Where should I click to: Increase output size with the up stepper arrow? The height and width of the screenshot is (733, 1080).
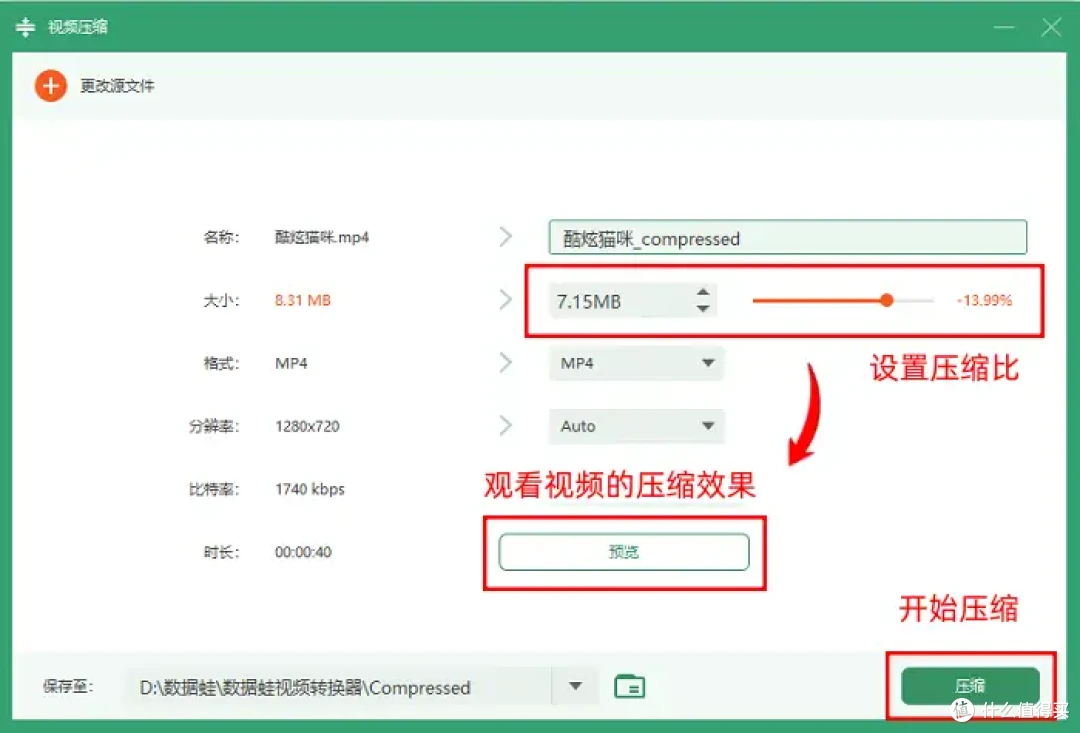703,292
